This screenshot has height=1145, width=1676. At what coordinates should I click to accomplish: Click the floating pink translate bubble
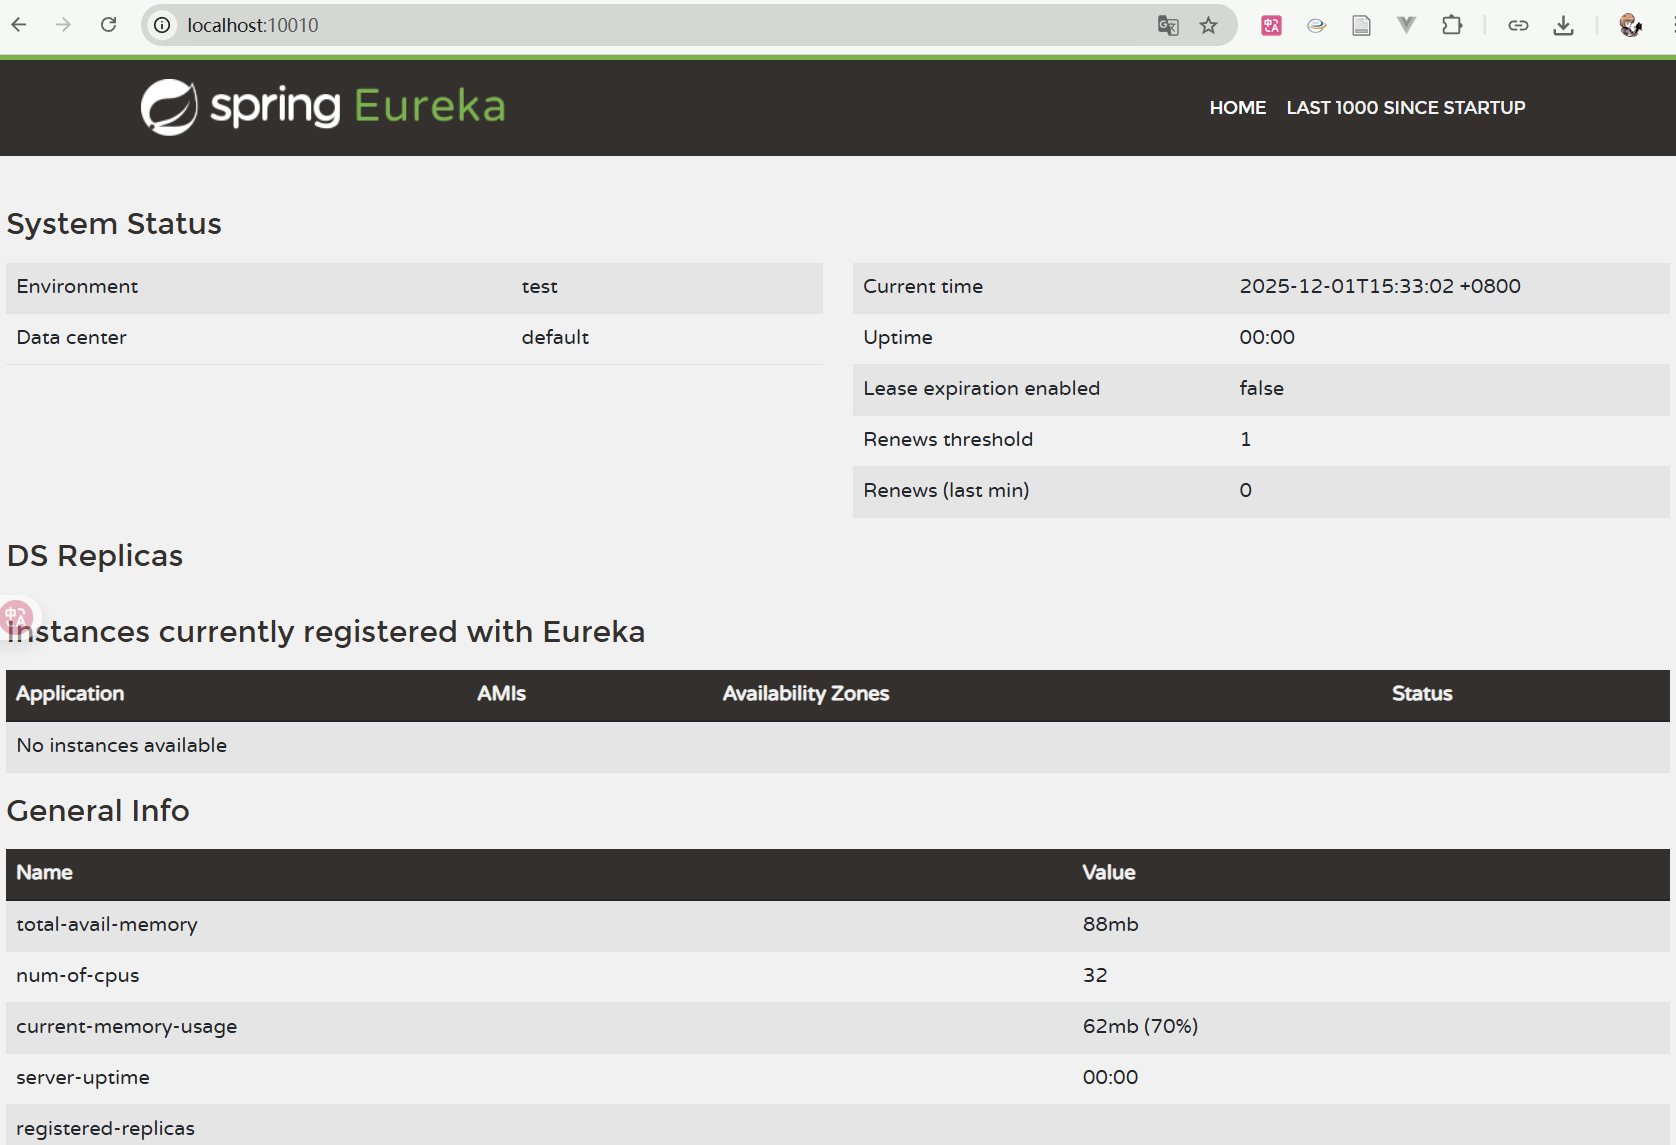[16, 616]
